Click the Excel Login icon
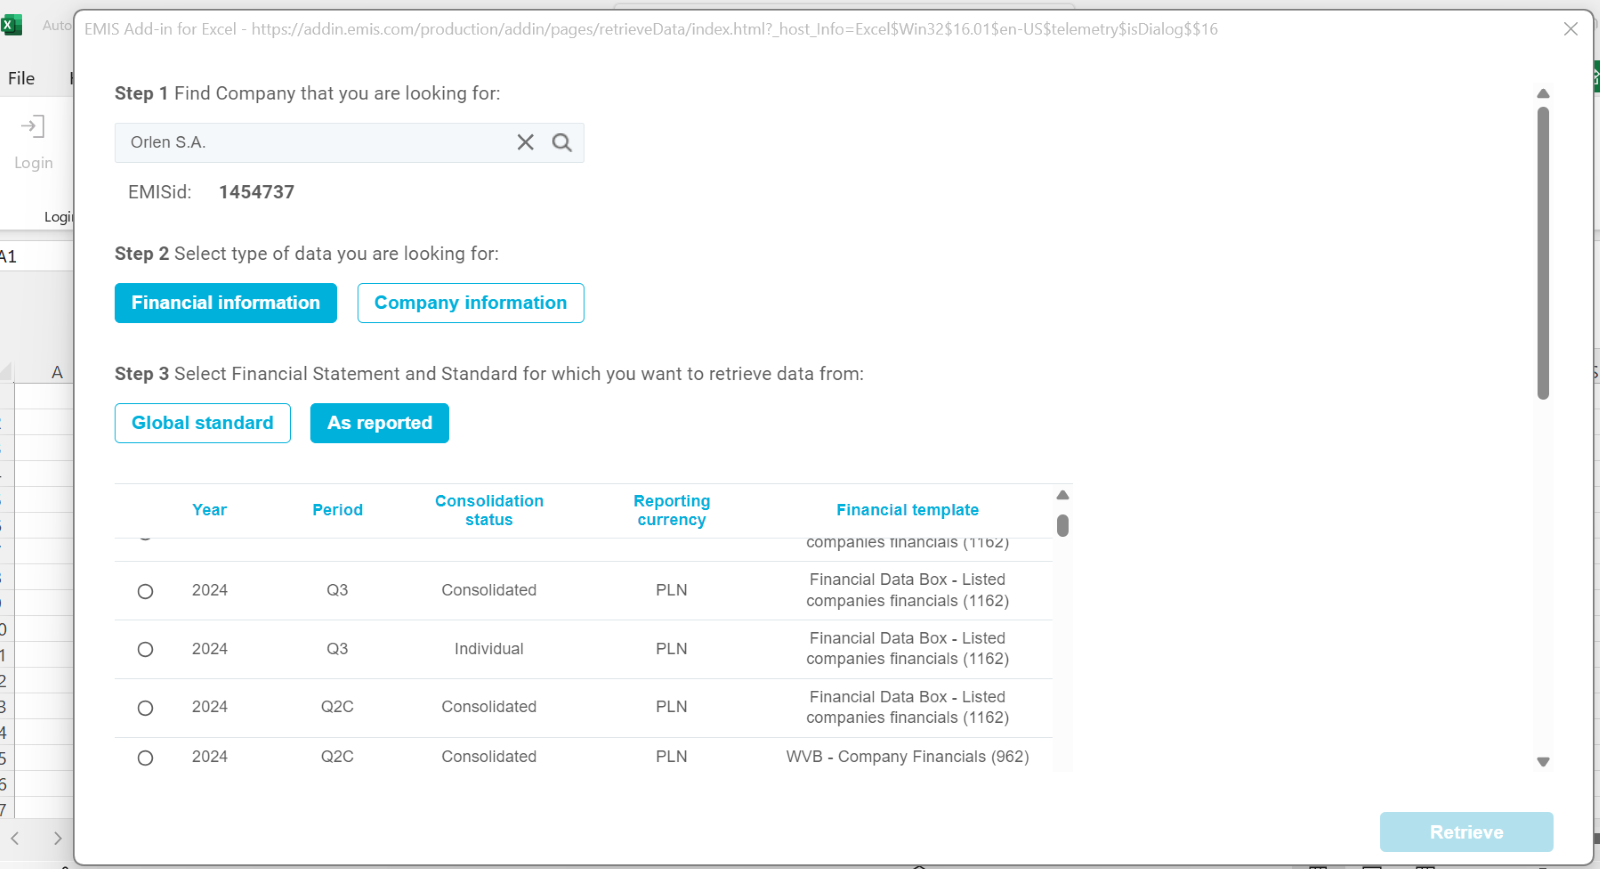 [x=33, y=127]
